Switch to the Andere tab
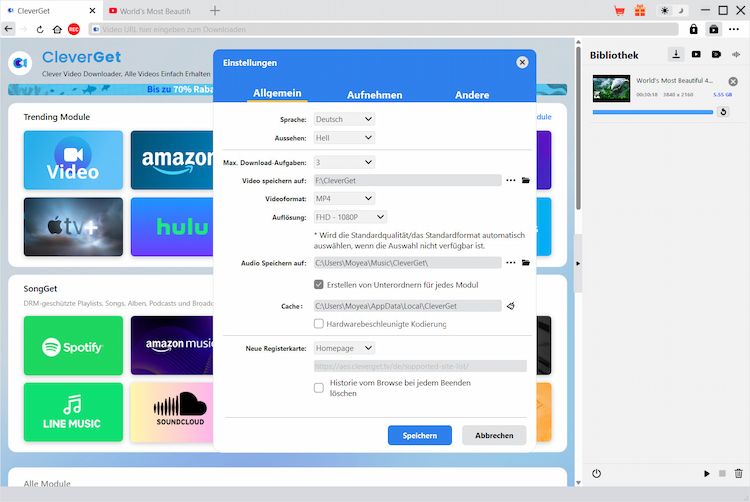The height and width of the screenshot is (502, 750). (472, 95)
